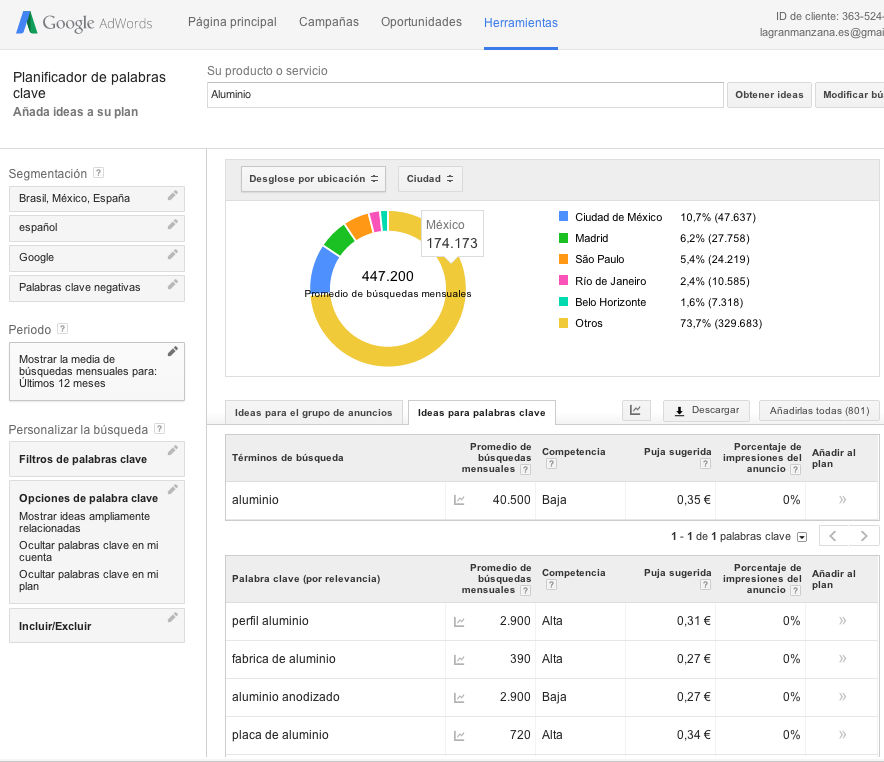Open the Desglose por ubicación dropdown

(x=313, y=179)
